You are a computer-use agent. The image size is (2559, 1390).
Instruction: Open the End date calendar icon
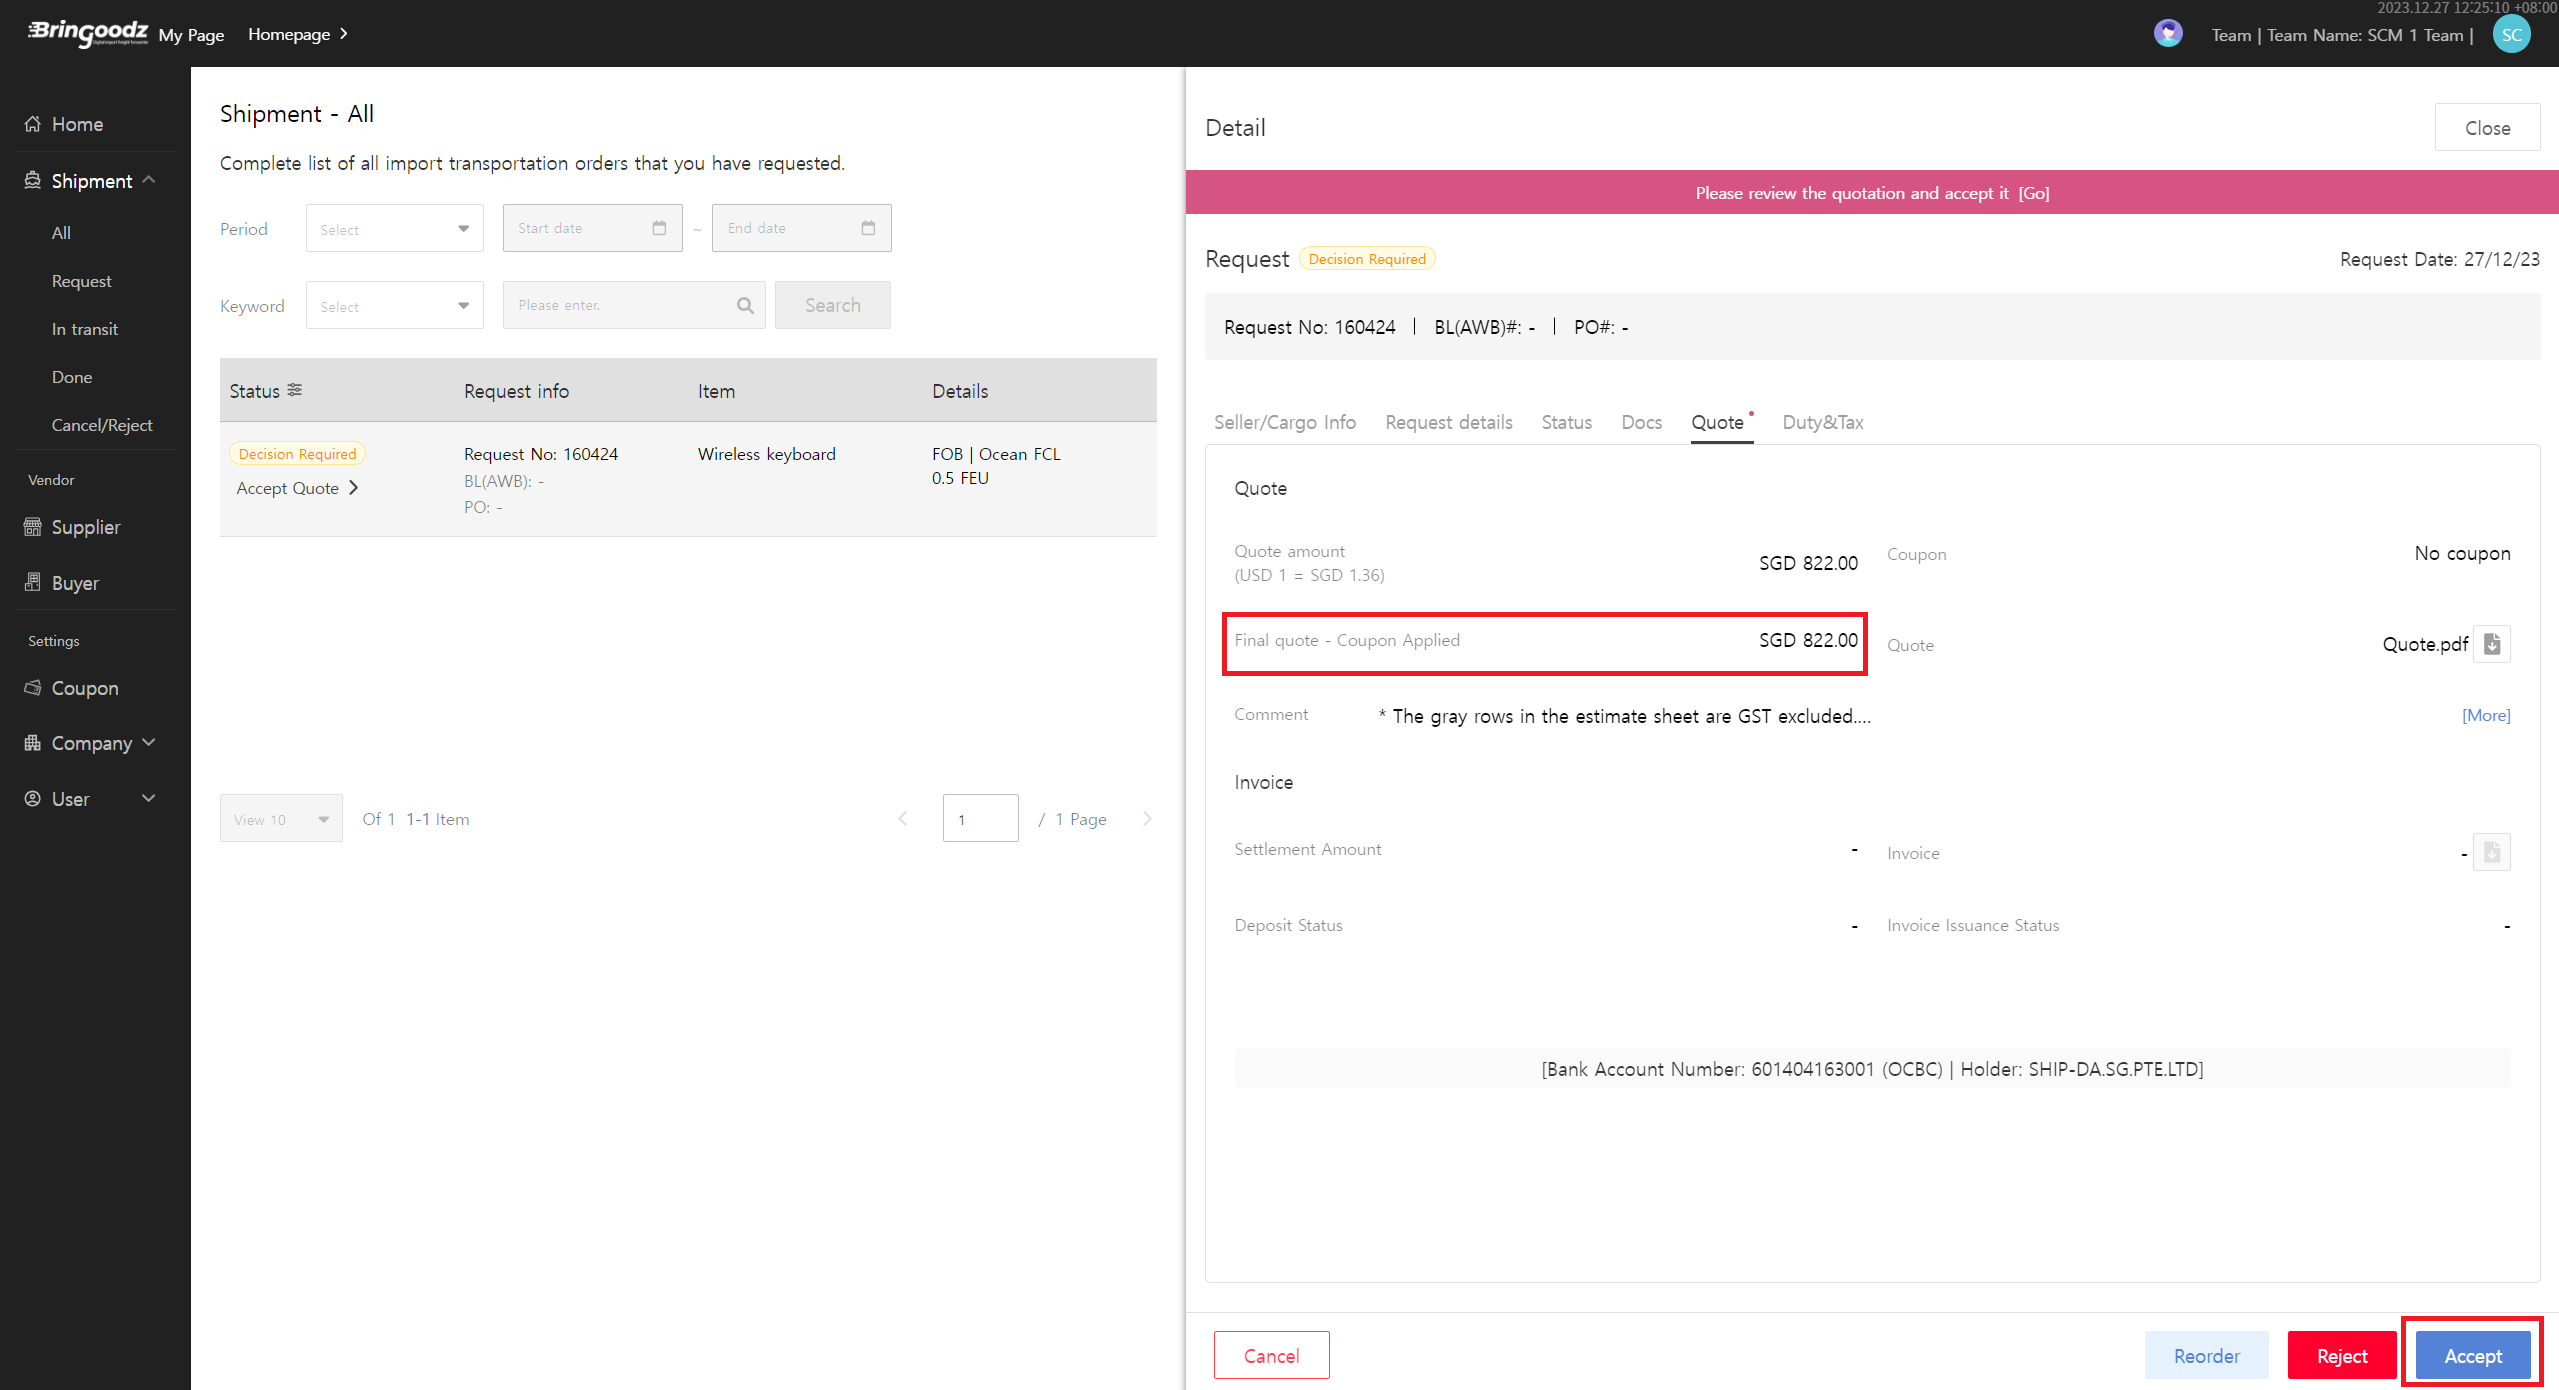point(868,228)
